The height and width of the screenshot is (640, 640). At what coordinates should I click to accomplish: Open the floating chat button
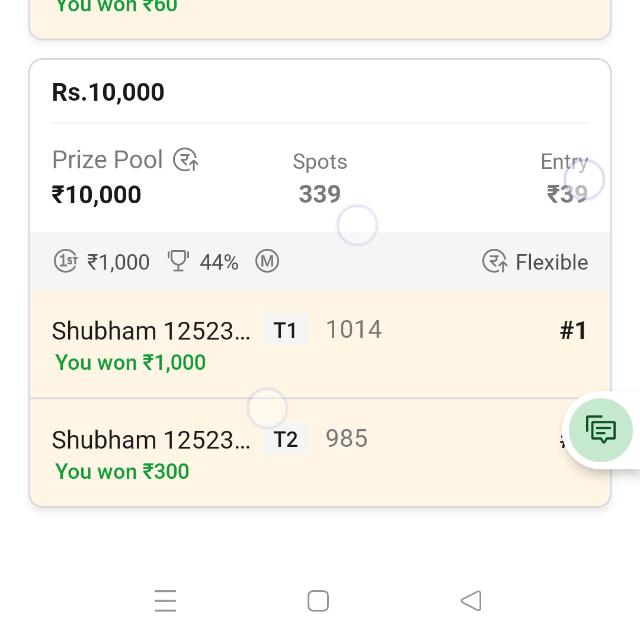601,430
